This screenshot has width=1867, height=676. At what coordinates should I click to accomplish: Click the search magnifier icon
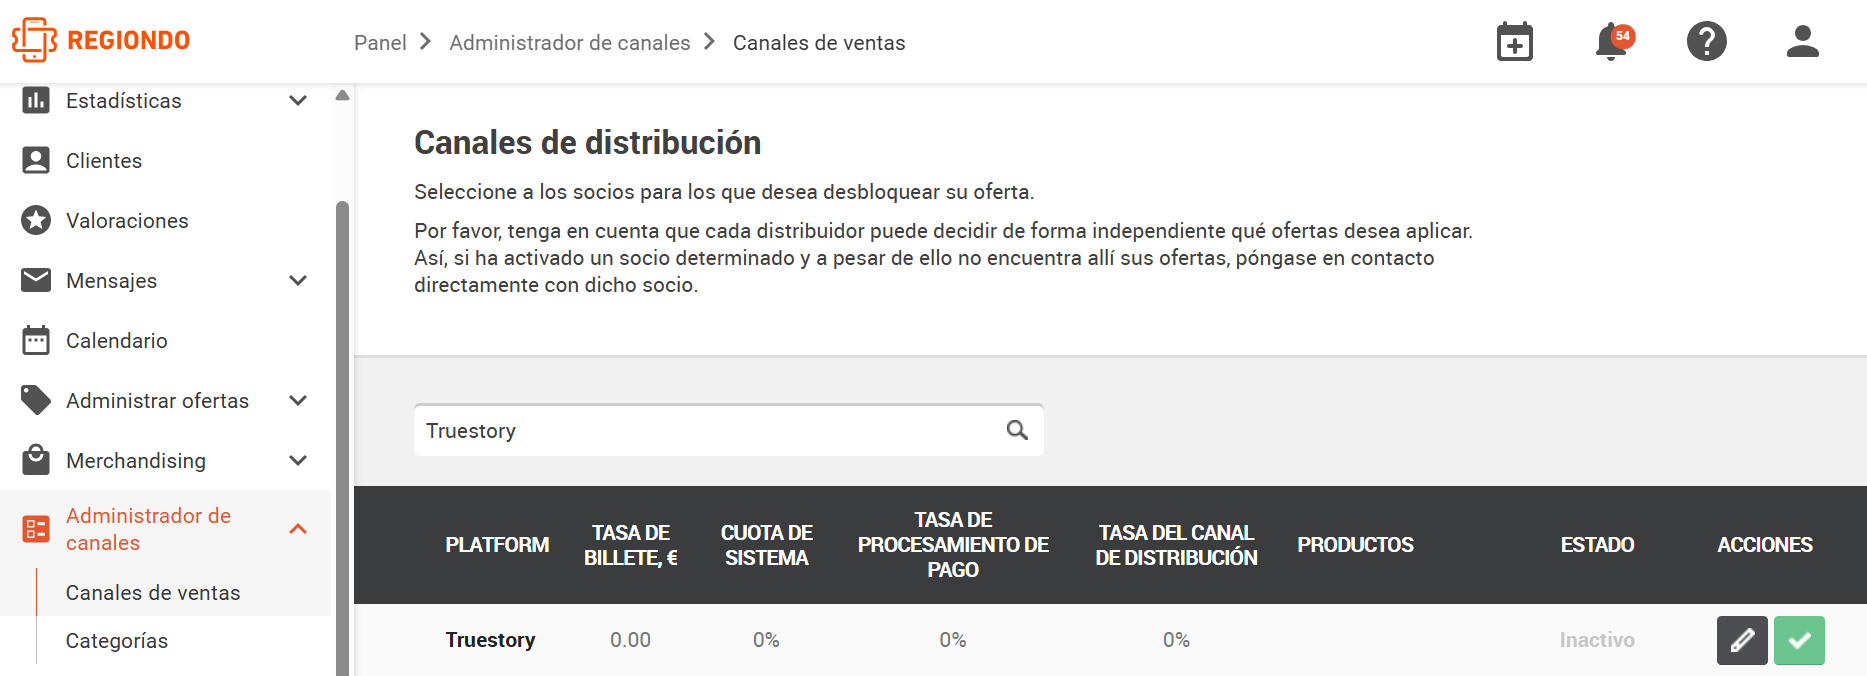1017,430
